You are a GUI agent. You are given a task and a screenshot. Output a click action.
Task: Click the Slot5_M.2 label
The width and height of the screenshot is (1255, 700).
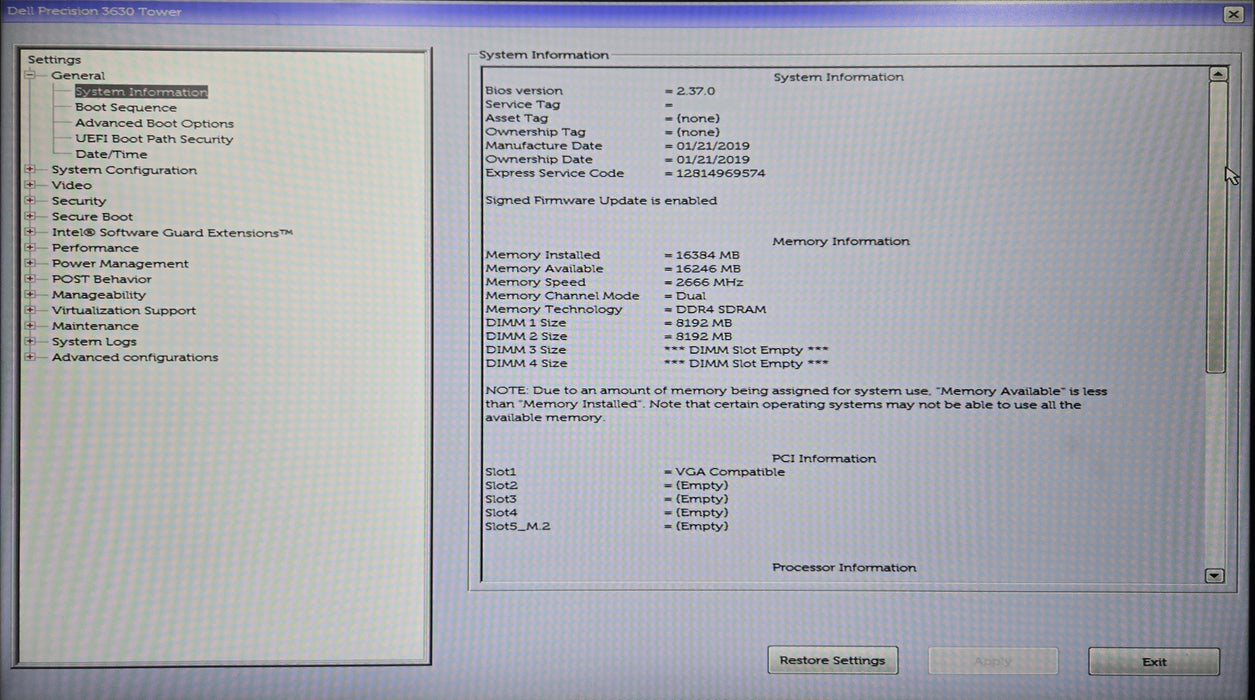(x=517, y=526)
